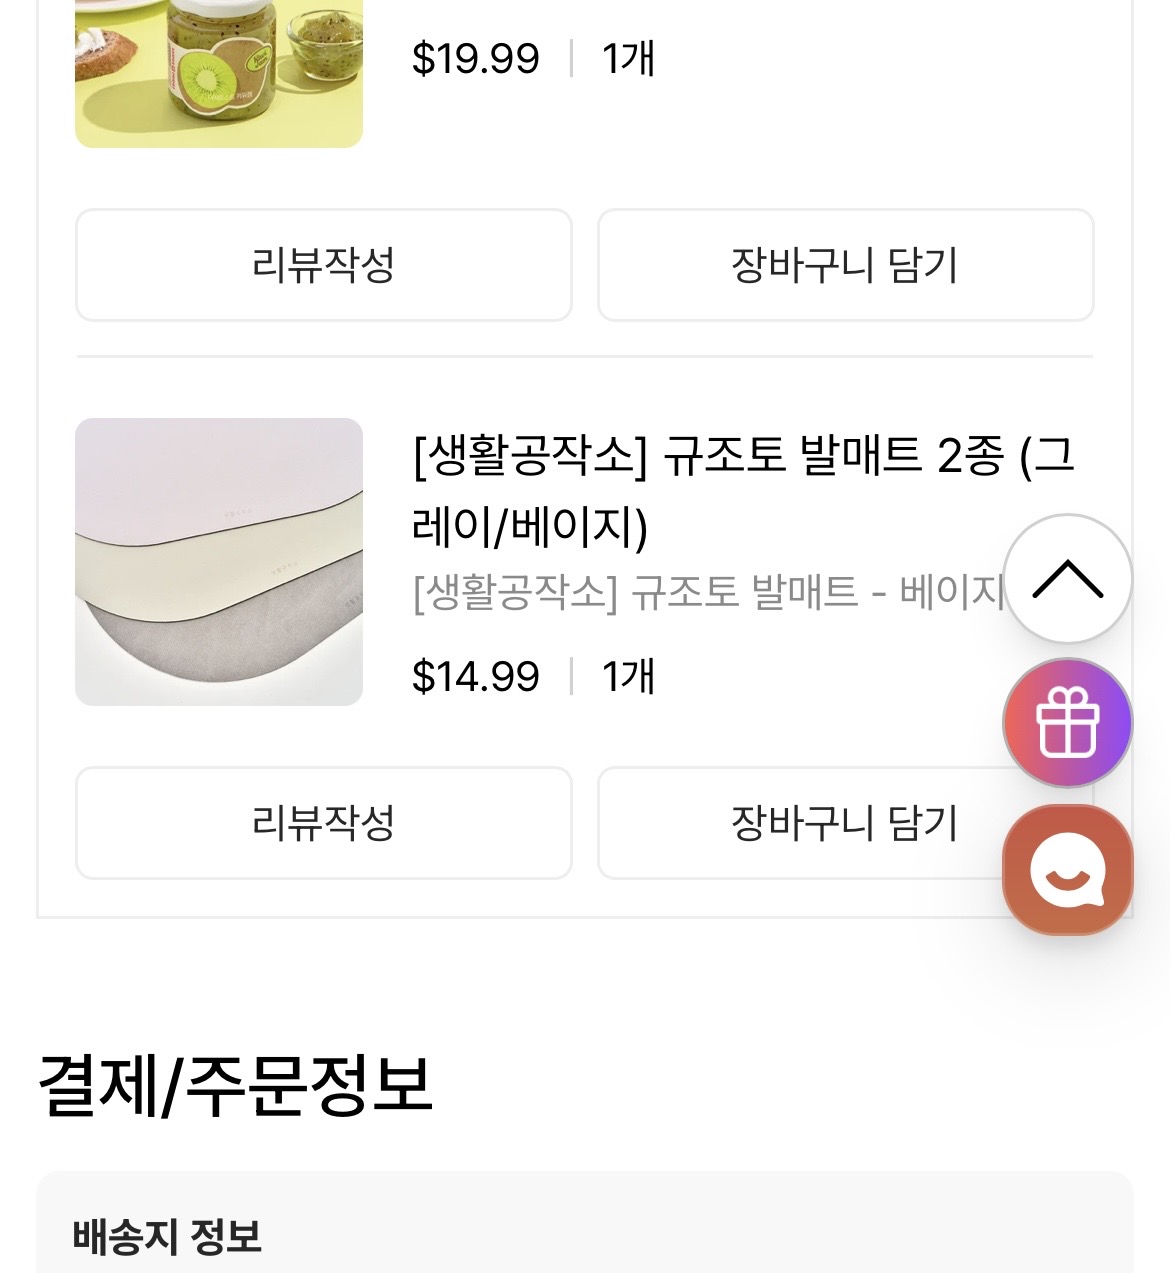Open the 규조토 발매트 product image
The height and width of the screenshot is (1273, 1170).
point(219,562)
